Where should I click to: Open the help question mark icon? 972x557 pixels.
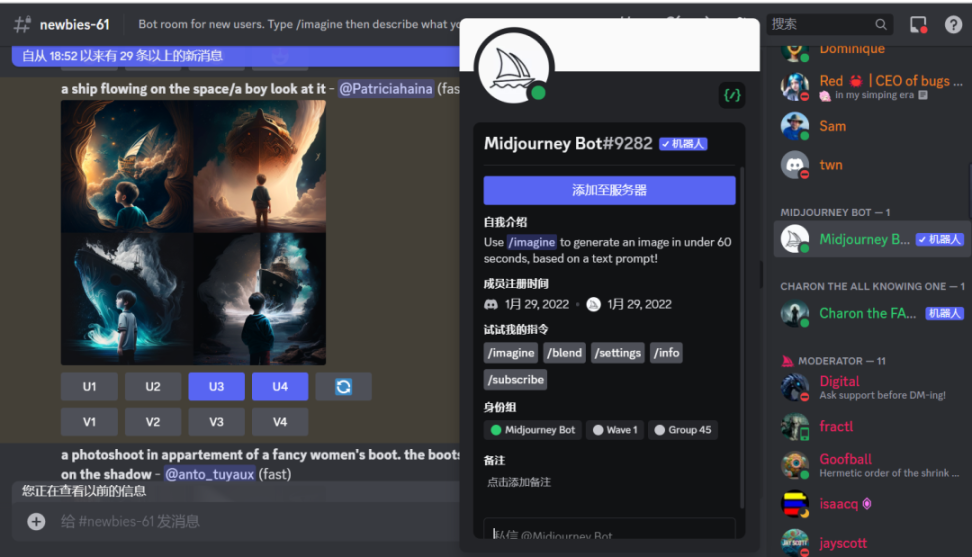(x=952, y=25)
